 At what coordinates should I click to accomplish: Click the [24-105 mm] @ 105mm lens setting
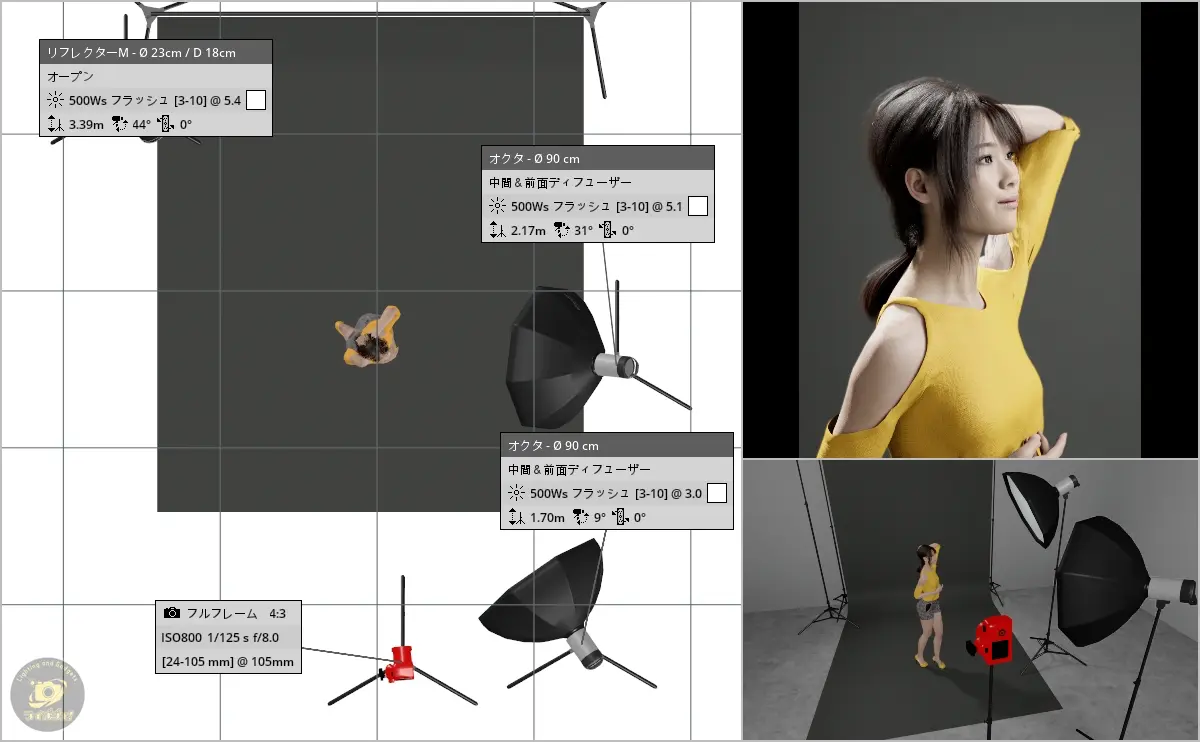click(x=227, y=661)
